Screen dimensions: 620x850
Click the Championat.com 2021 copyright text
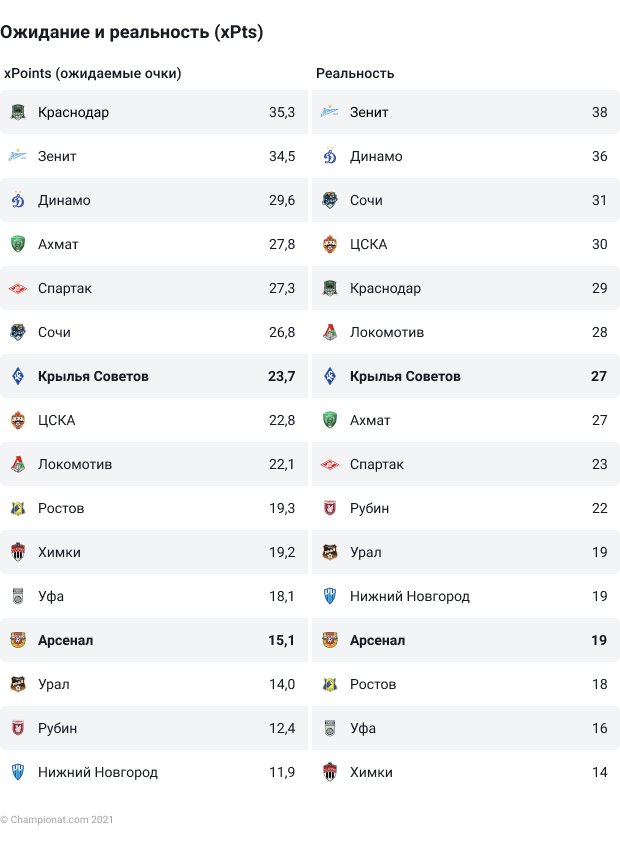click(57, 820)
